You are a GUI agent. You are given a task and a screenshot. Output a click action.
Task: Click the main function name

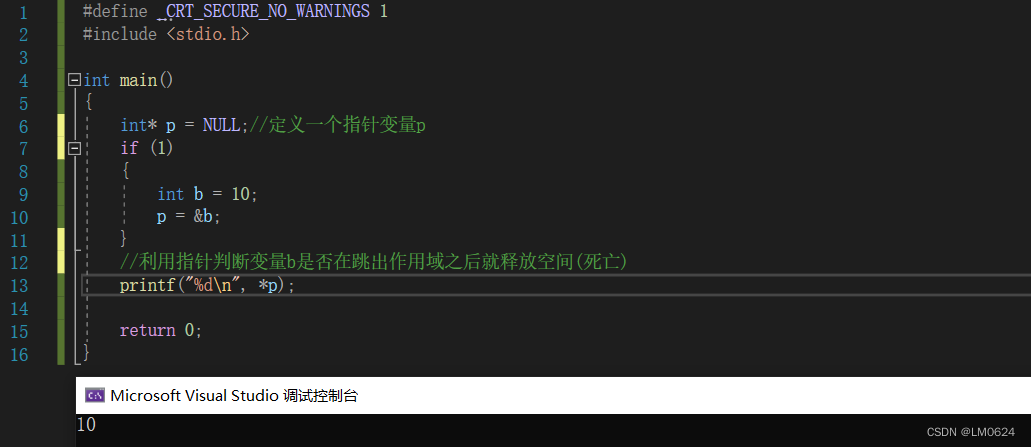pyautogui.click(x=138, y=80)
